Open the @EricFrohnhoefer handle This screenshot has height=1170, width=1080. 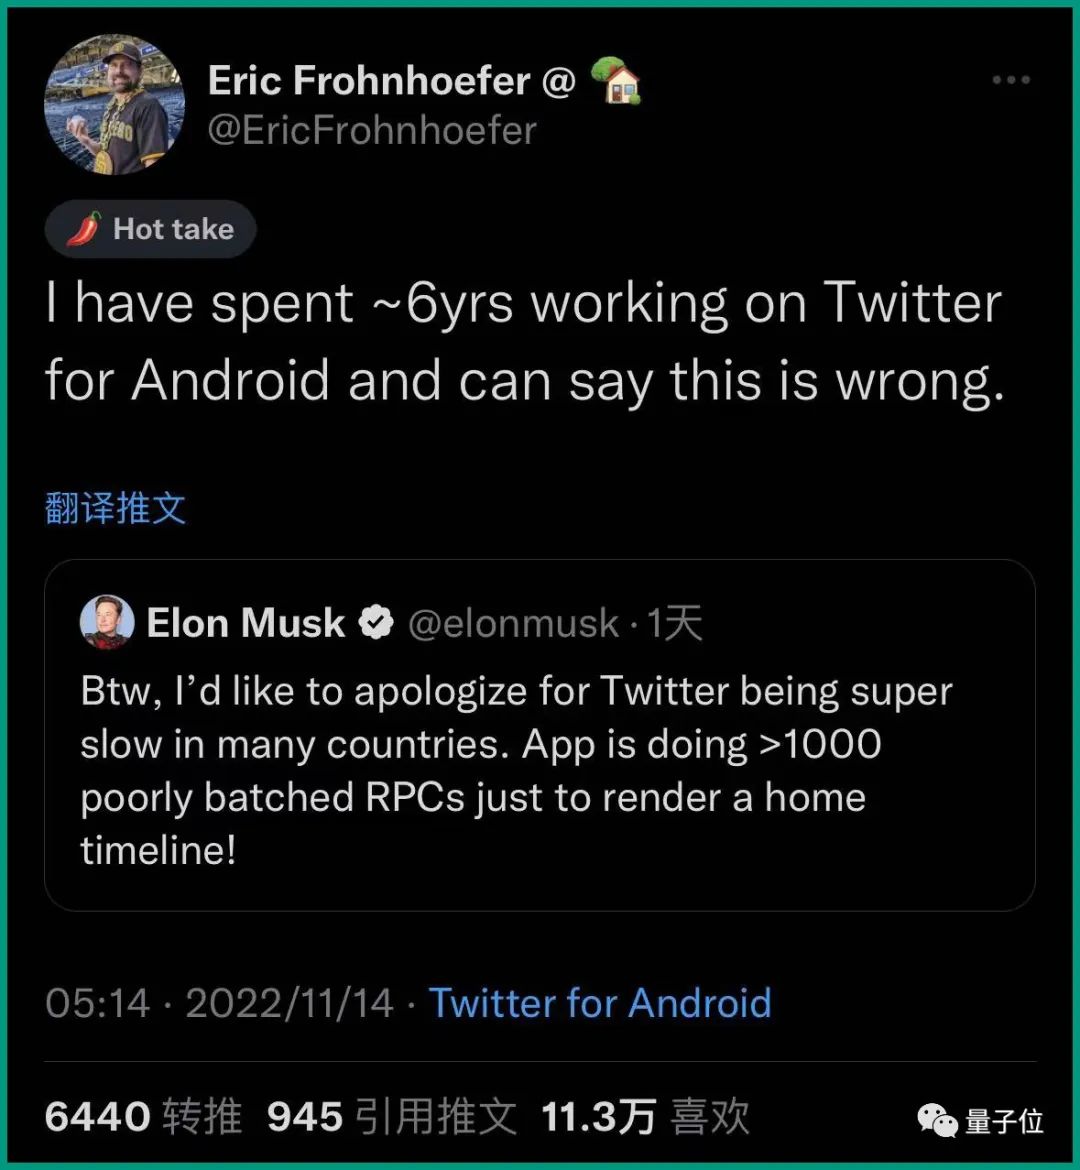coord(372,131)
